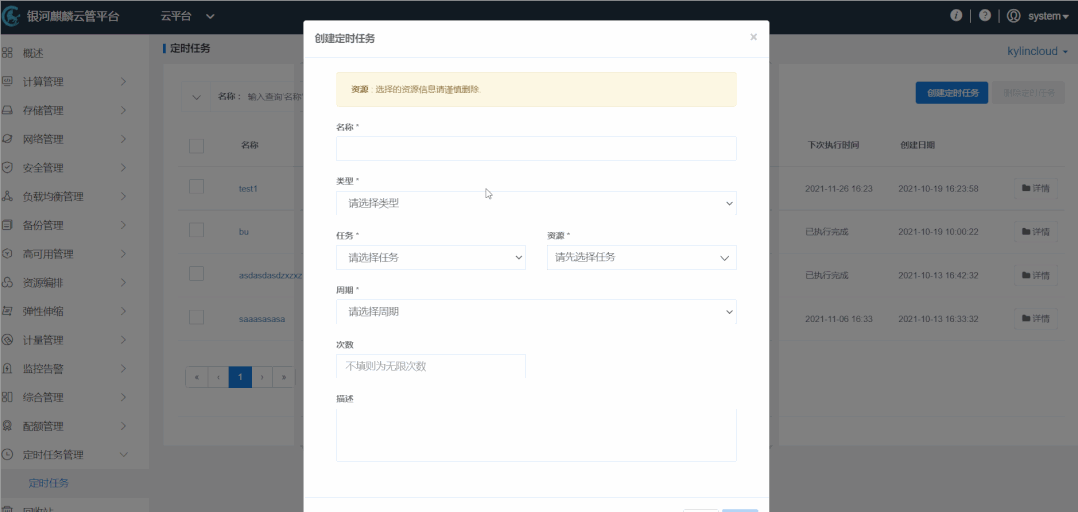Screen dimensions: 1078x512
Task: Click the 网络管理 network icon in sidebar
Action: click(8, 139)
